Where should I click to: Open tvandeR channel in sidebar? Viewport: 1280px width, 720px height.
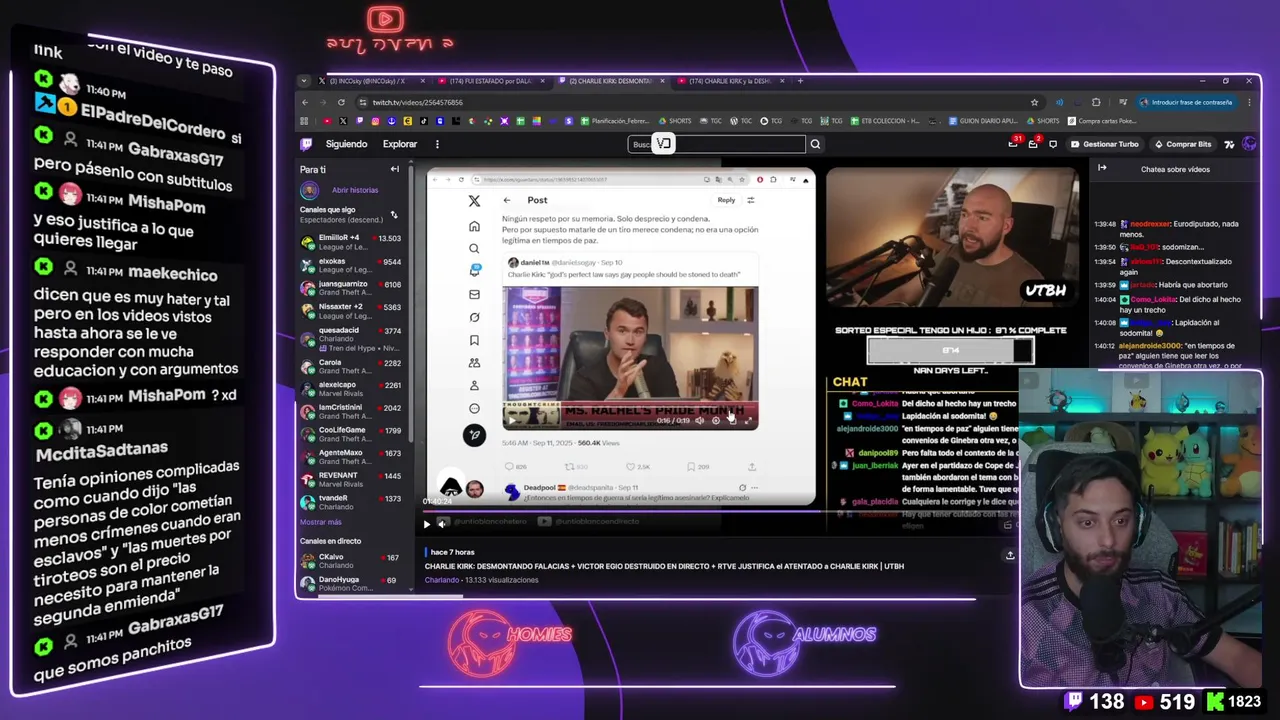(351, 502)
